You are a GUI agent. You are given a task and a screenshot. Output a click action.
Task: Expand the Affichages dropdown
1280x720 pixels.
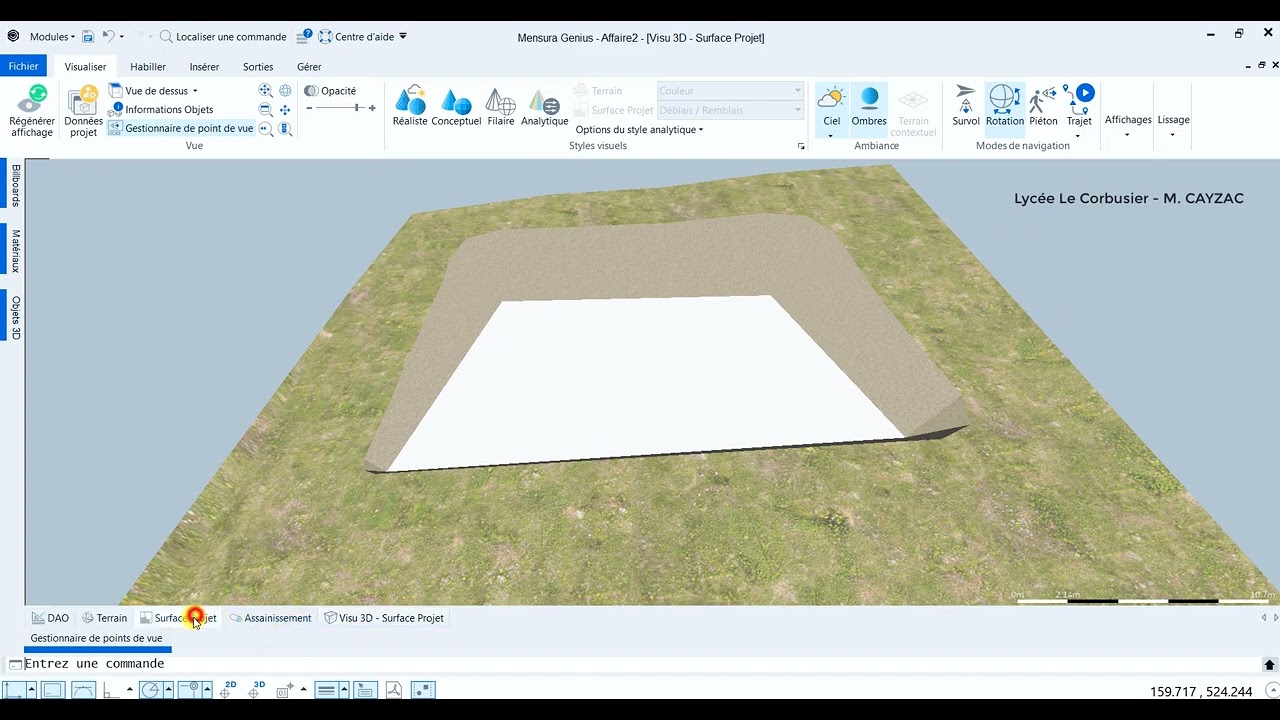(1128, 124)
